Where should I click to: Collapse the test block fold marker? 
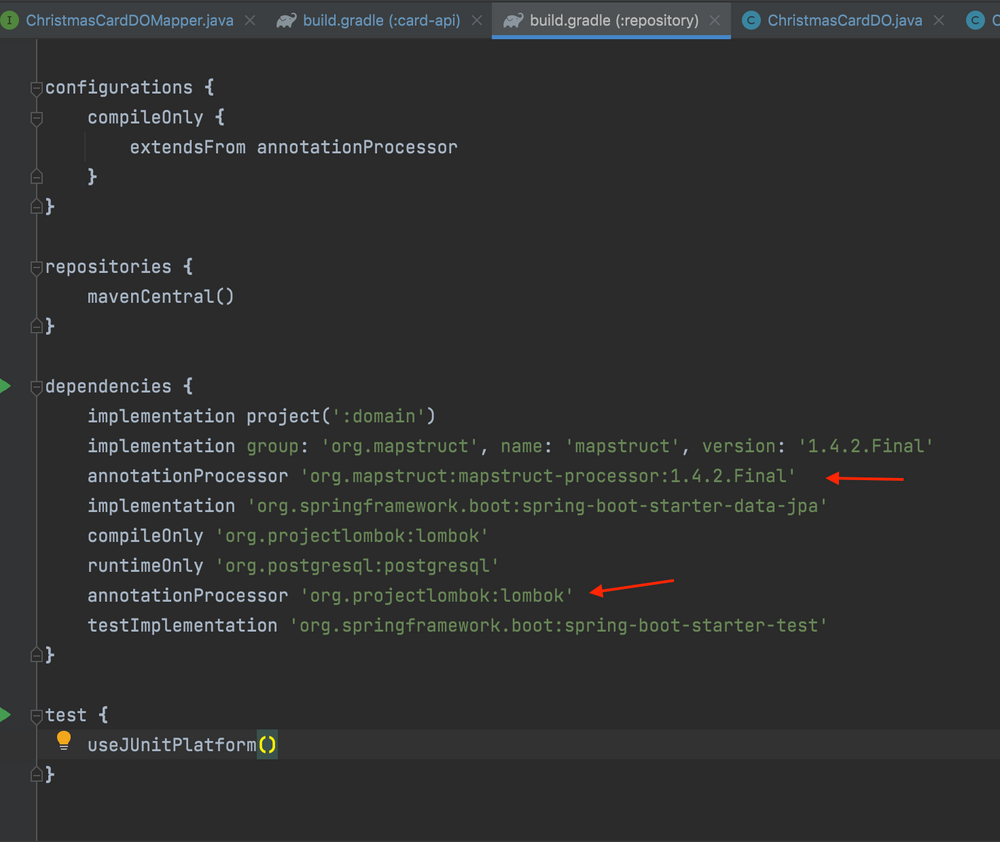click(35, 714)
